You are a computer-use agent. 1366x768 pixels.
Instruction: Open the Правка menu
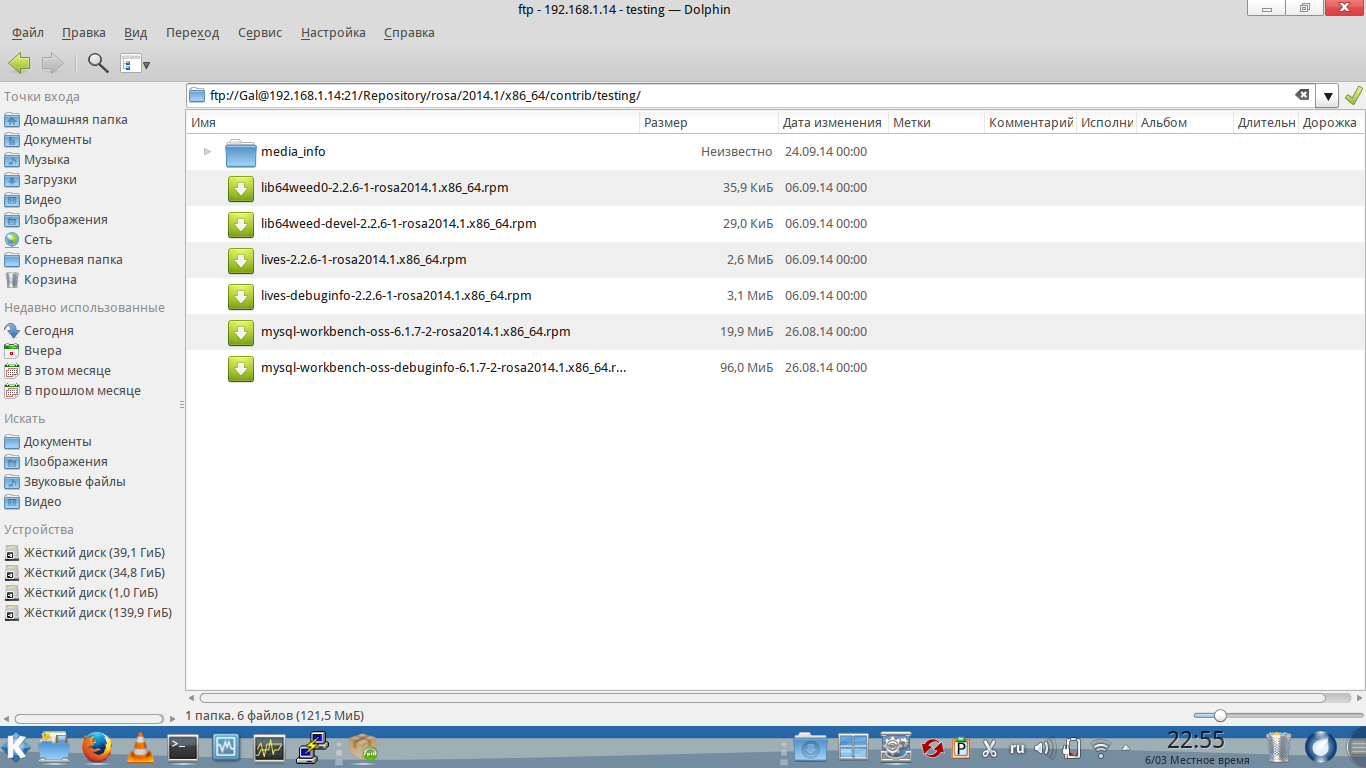[x=83, y=32]
